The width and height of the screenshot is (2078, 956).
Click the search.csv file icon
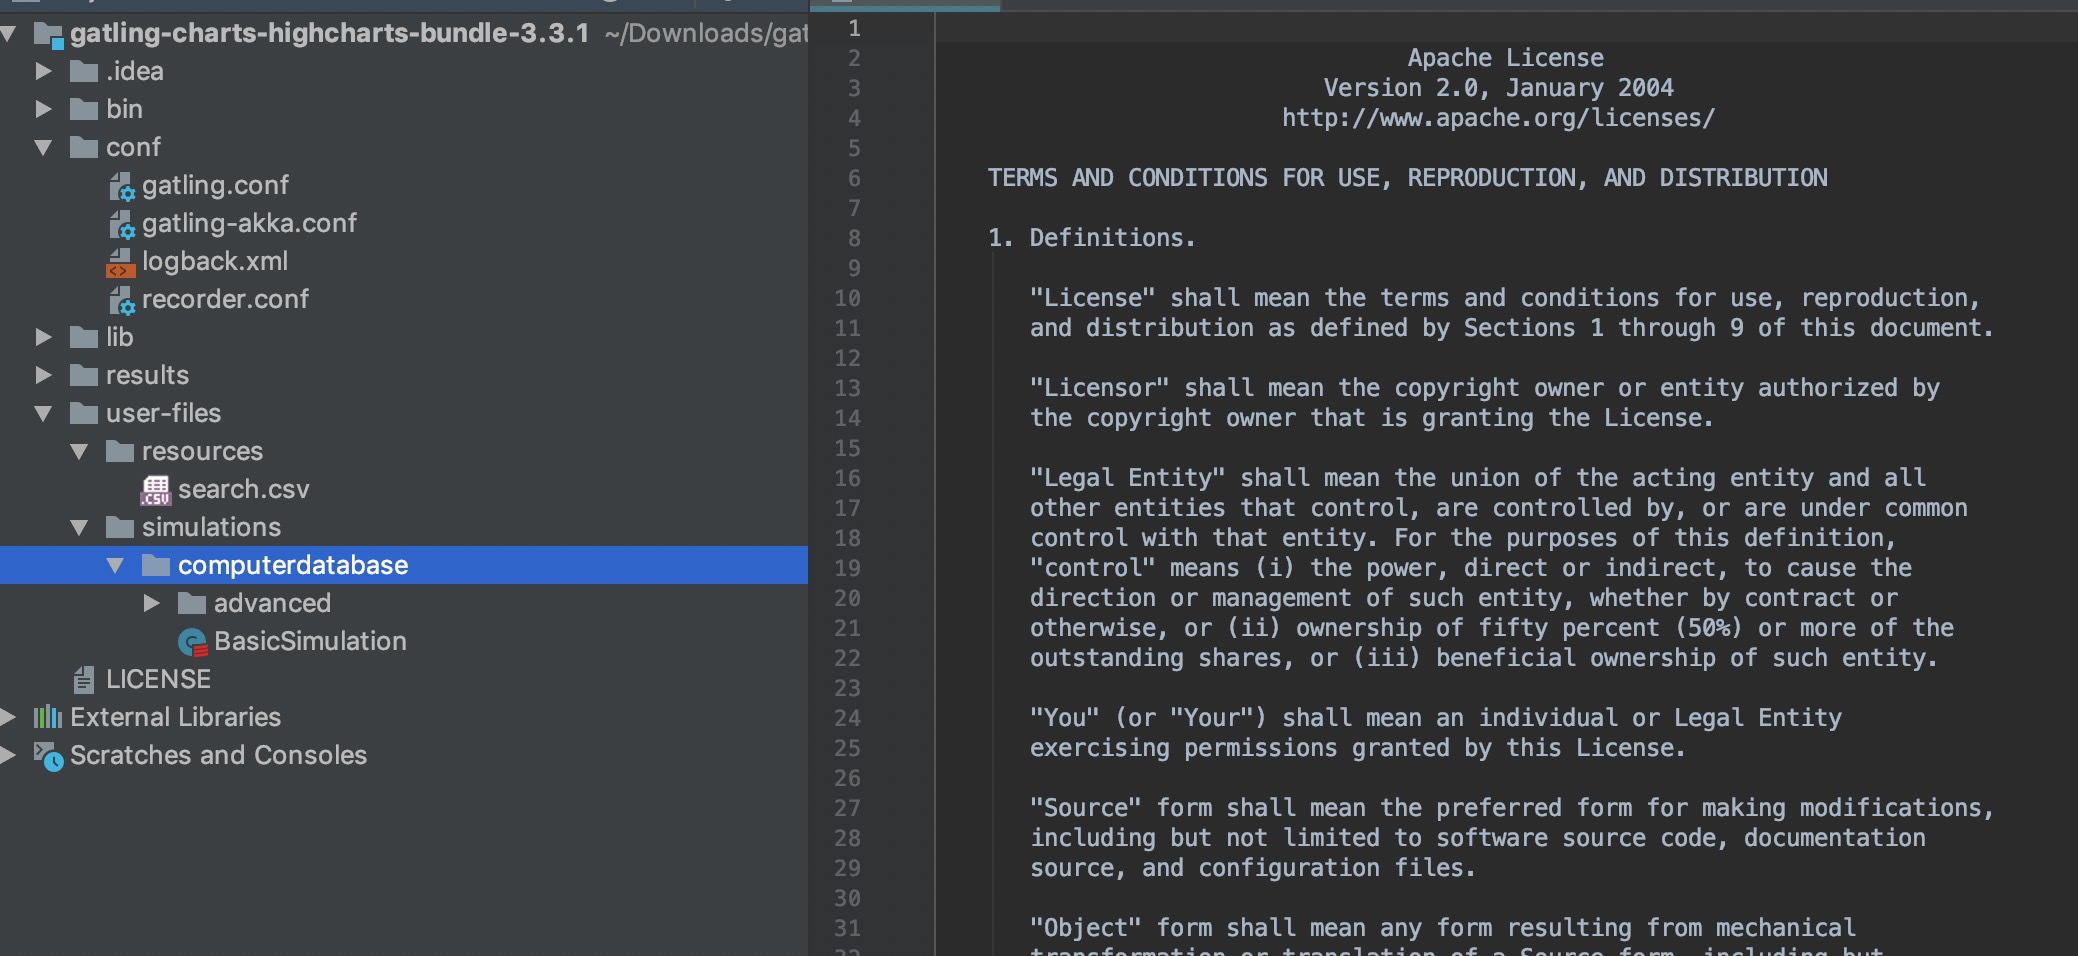156,490
